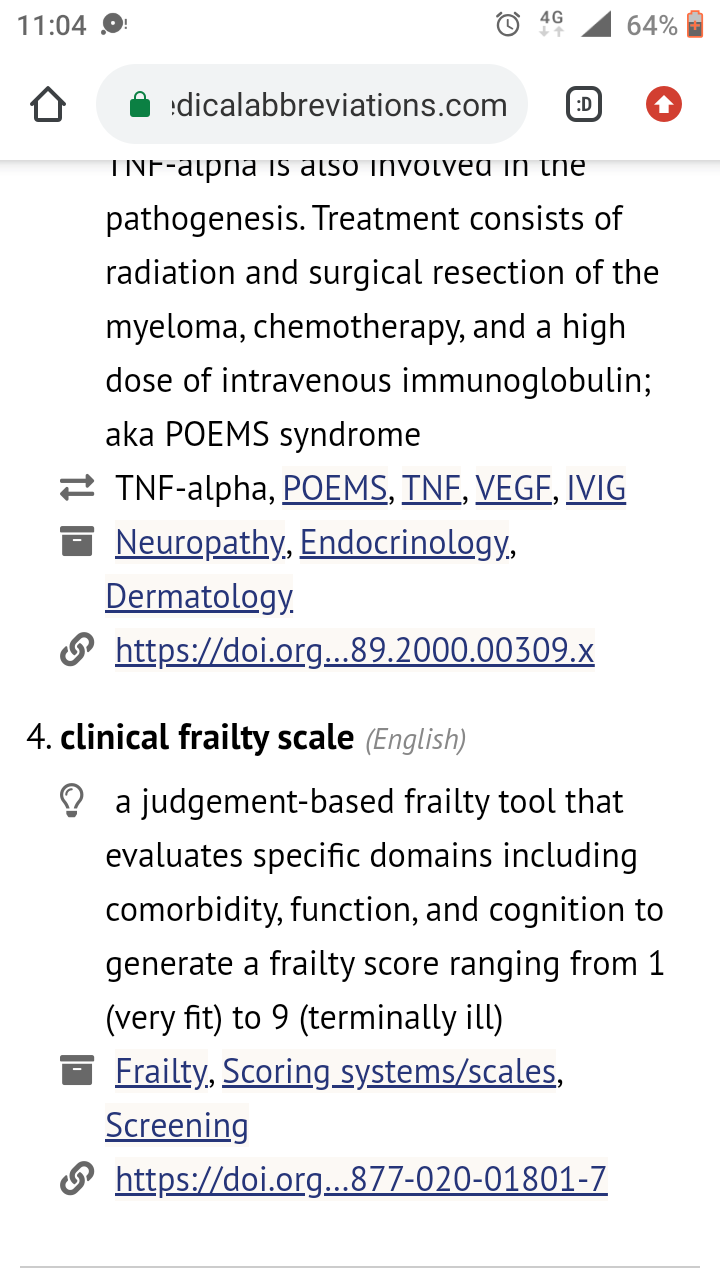Image resolution: width=720 pixels, height=1280 pixels.
Task: Tap the category box icon beside Frailty
Action: pyautogui.click(x=76, y=1071)
